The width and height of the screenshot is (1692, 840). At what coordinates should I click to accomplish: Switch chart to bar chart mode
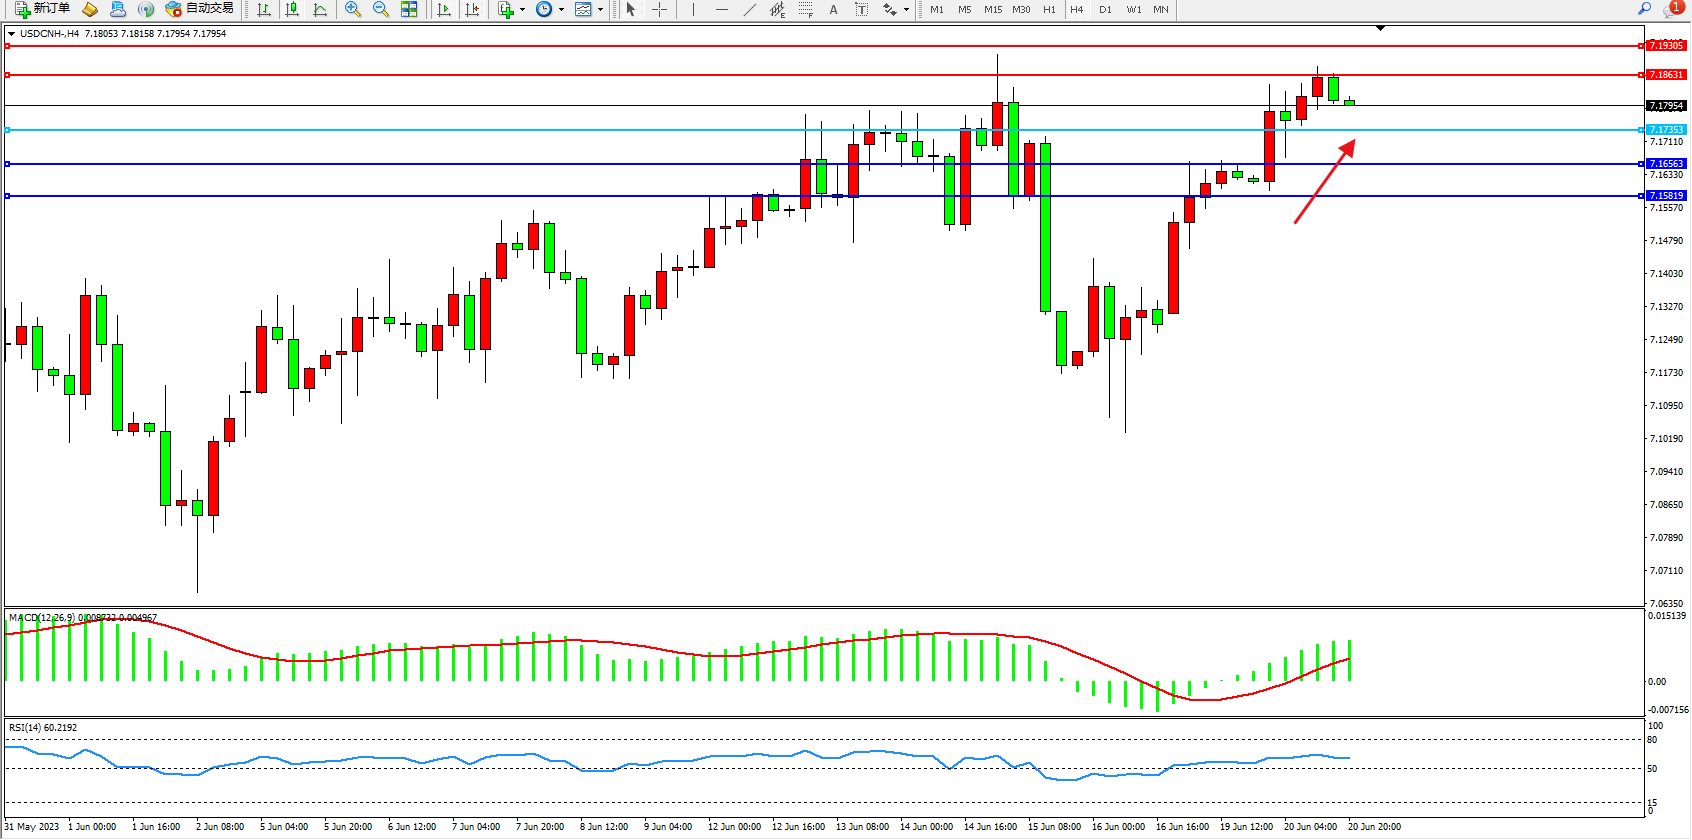pos(264,9)
